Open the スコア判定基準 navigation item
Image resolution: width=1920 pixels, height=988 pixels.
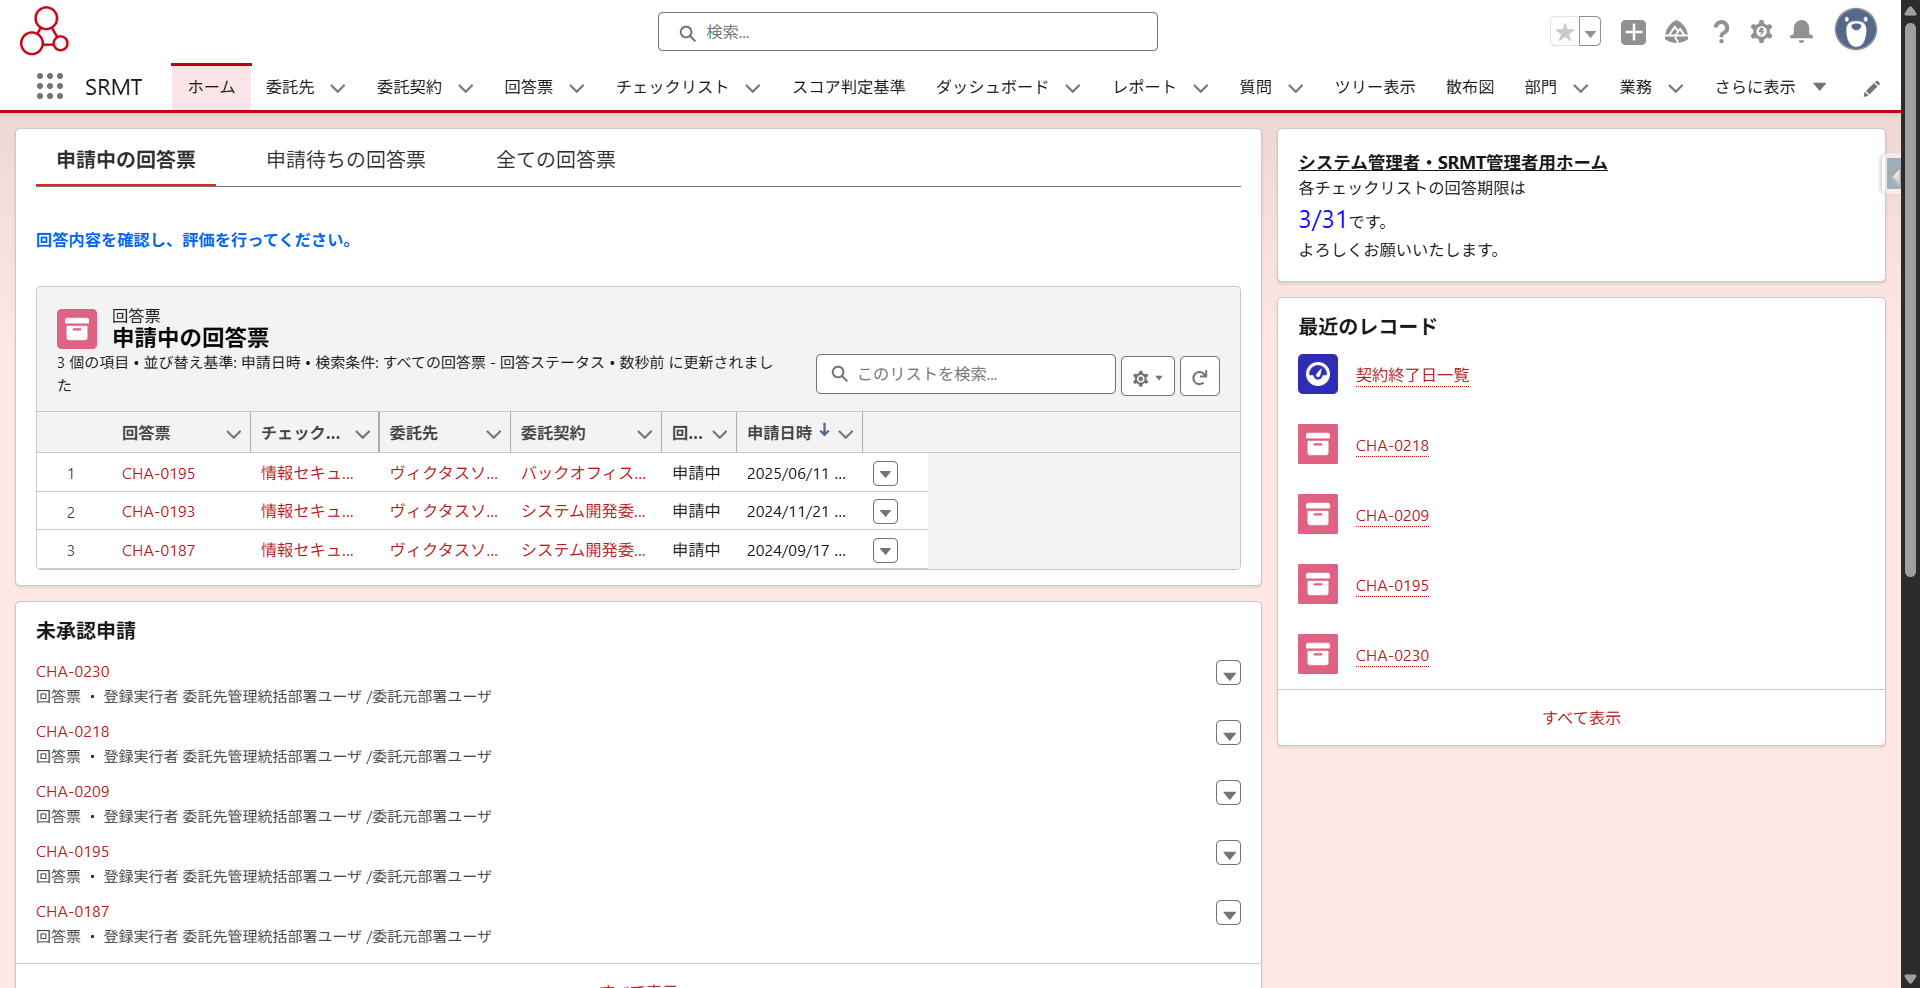[848, 88]
